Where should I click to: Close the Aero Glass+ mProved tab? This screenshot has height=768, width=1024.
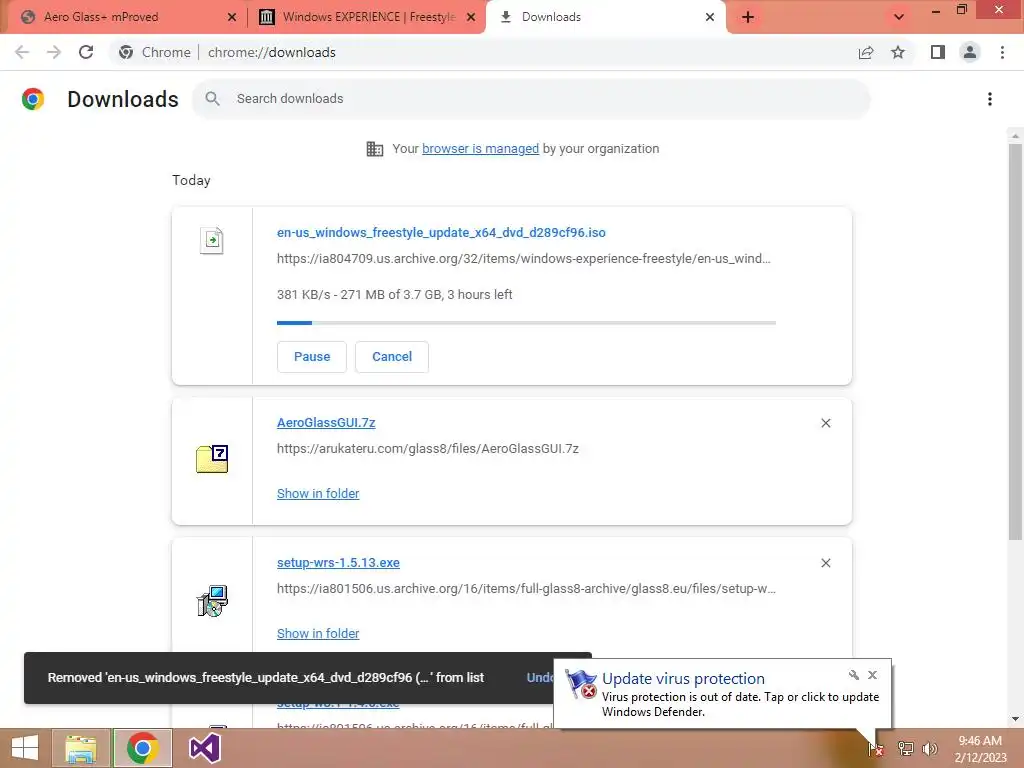pyautogui.click(x=232, y=17)
